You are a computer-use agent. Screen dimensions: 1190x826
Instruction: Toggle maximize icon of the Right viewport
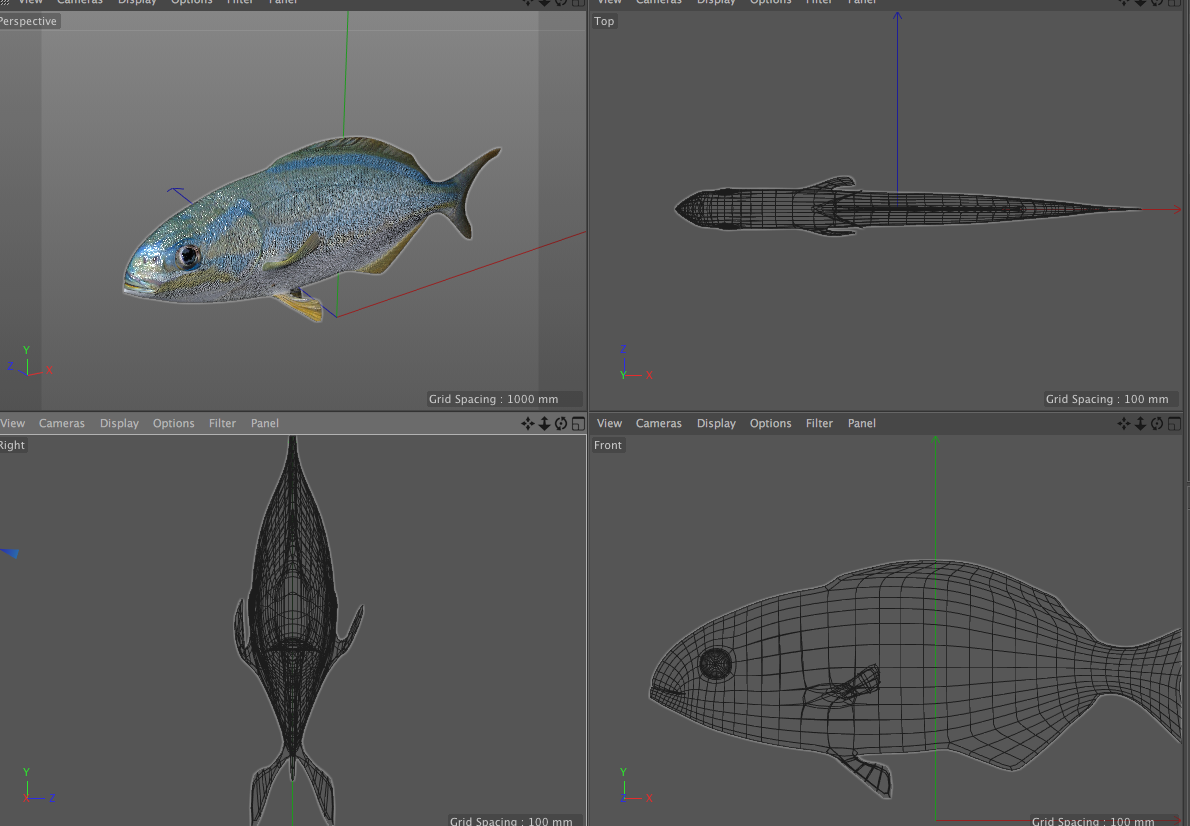coord(578,424)
